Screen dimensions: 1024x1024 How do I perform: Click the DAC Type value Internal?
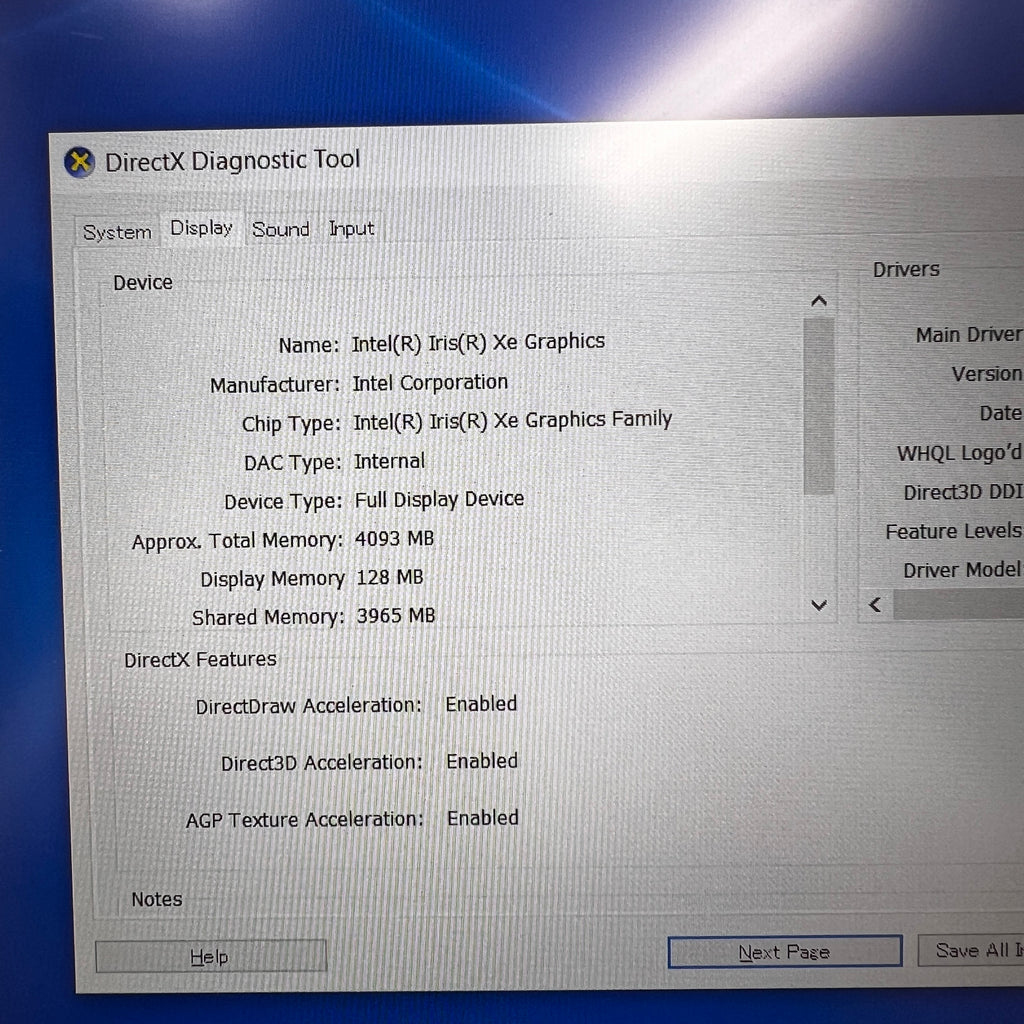(x=389, y=461)
